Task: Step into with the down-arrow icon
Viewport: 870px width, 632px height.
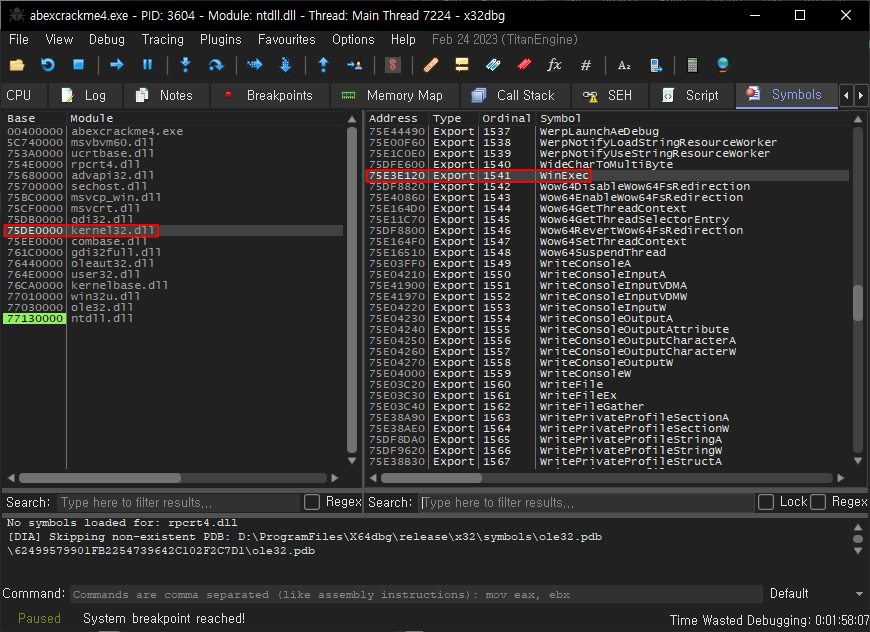Action: point(185,65)
